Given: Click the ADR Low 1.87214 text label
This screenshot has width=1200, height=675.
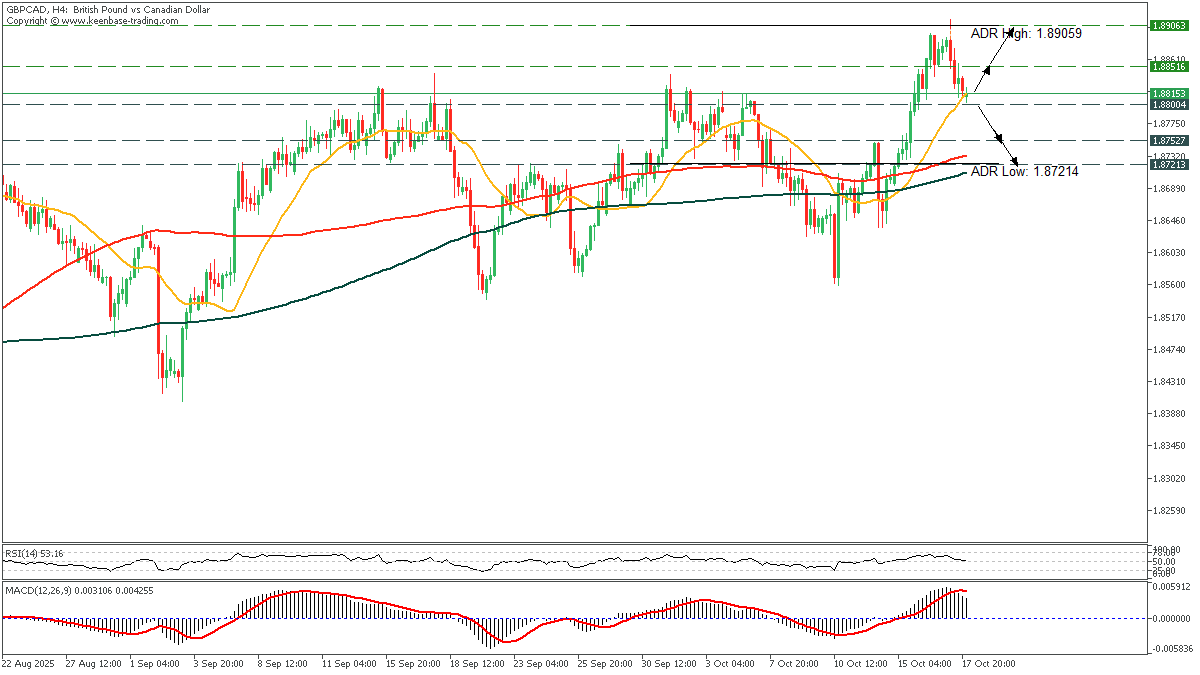Looking at the screenshot, I should pyautogui.click(x=1024, y=172).
